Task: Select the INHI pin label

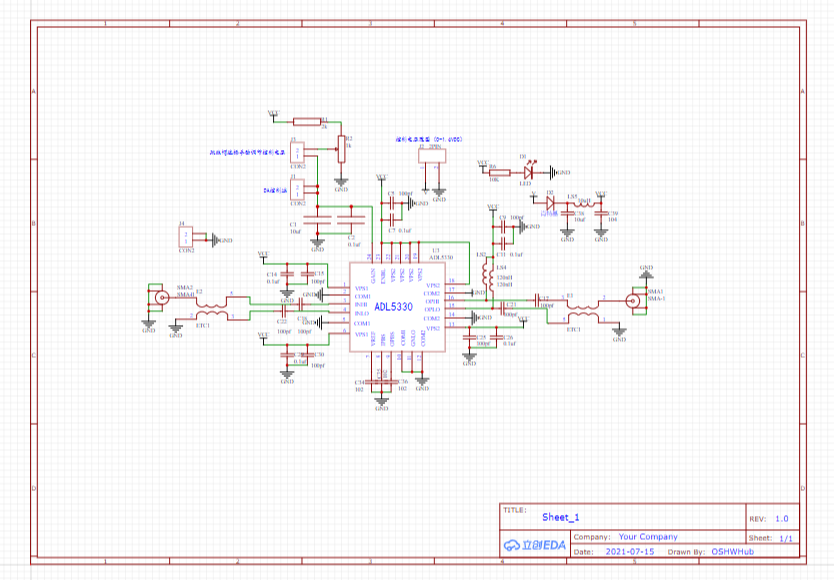Action: (x=361, y=305)
